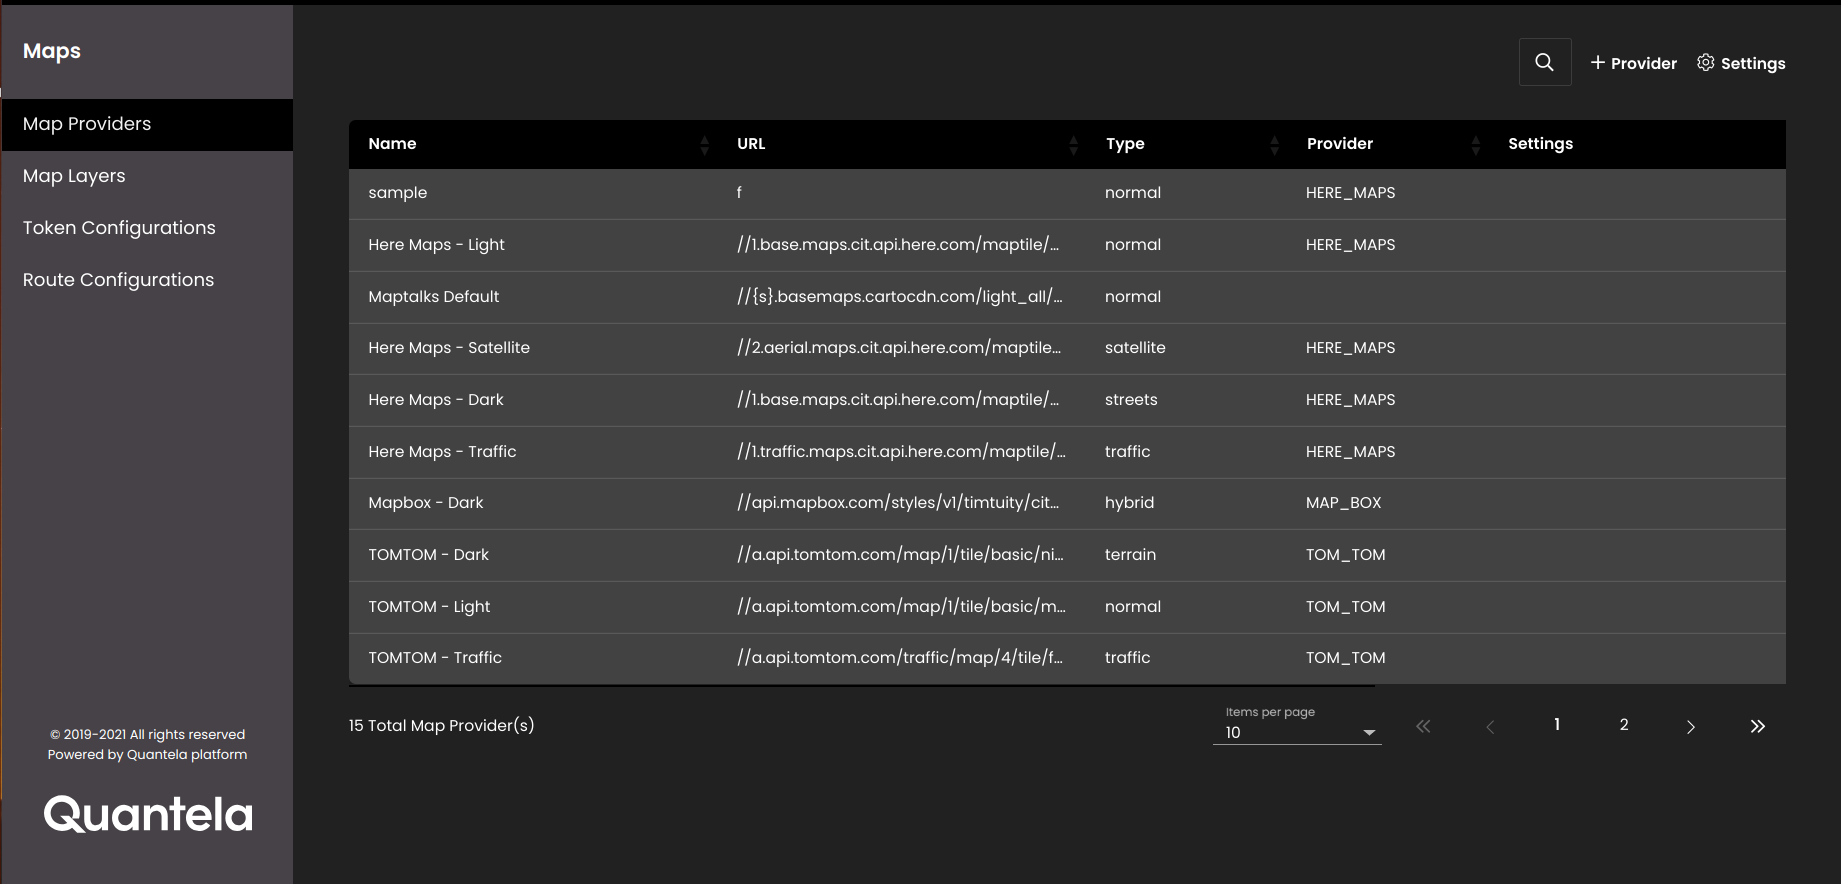Click the cartocdn basemaps URL cell
This screenshot has width=1841, height=884.
tap(899, 297)
